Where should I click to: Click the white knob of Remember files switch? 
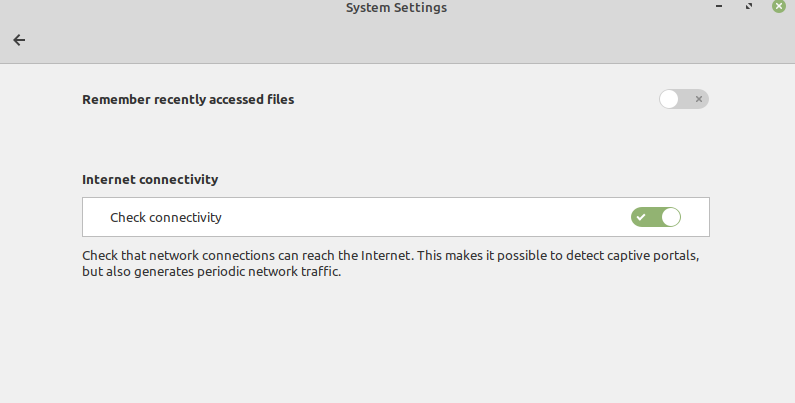670,99
